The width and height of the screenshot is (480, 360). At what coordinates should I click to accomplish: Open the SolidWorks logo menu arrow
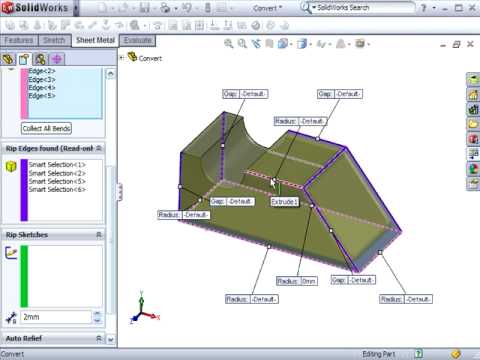[76, 8]
